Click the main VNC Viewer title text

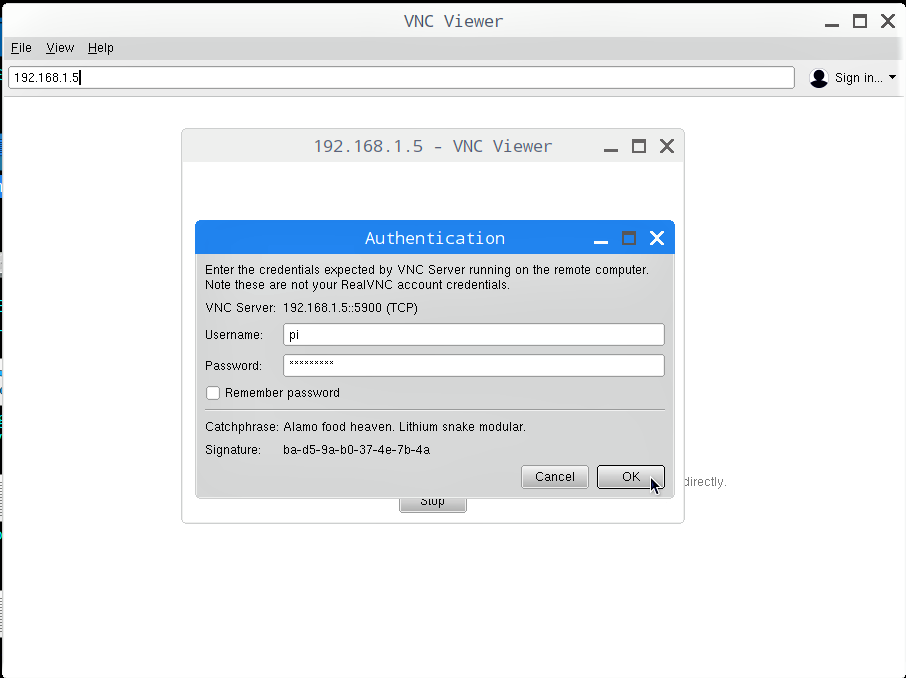(454, 21)
